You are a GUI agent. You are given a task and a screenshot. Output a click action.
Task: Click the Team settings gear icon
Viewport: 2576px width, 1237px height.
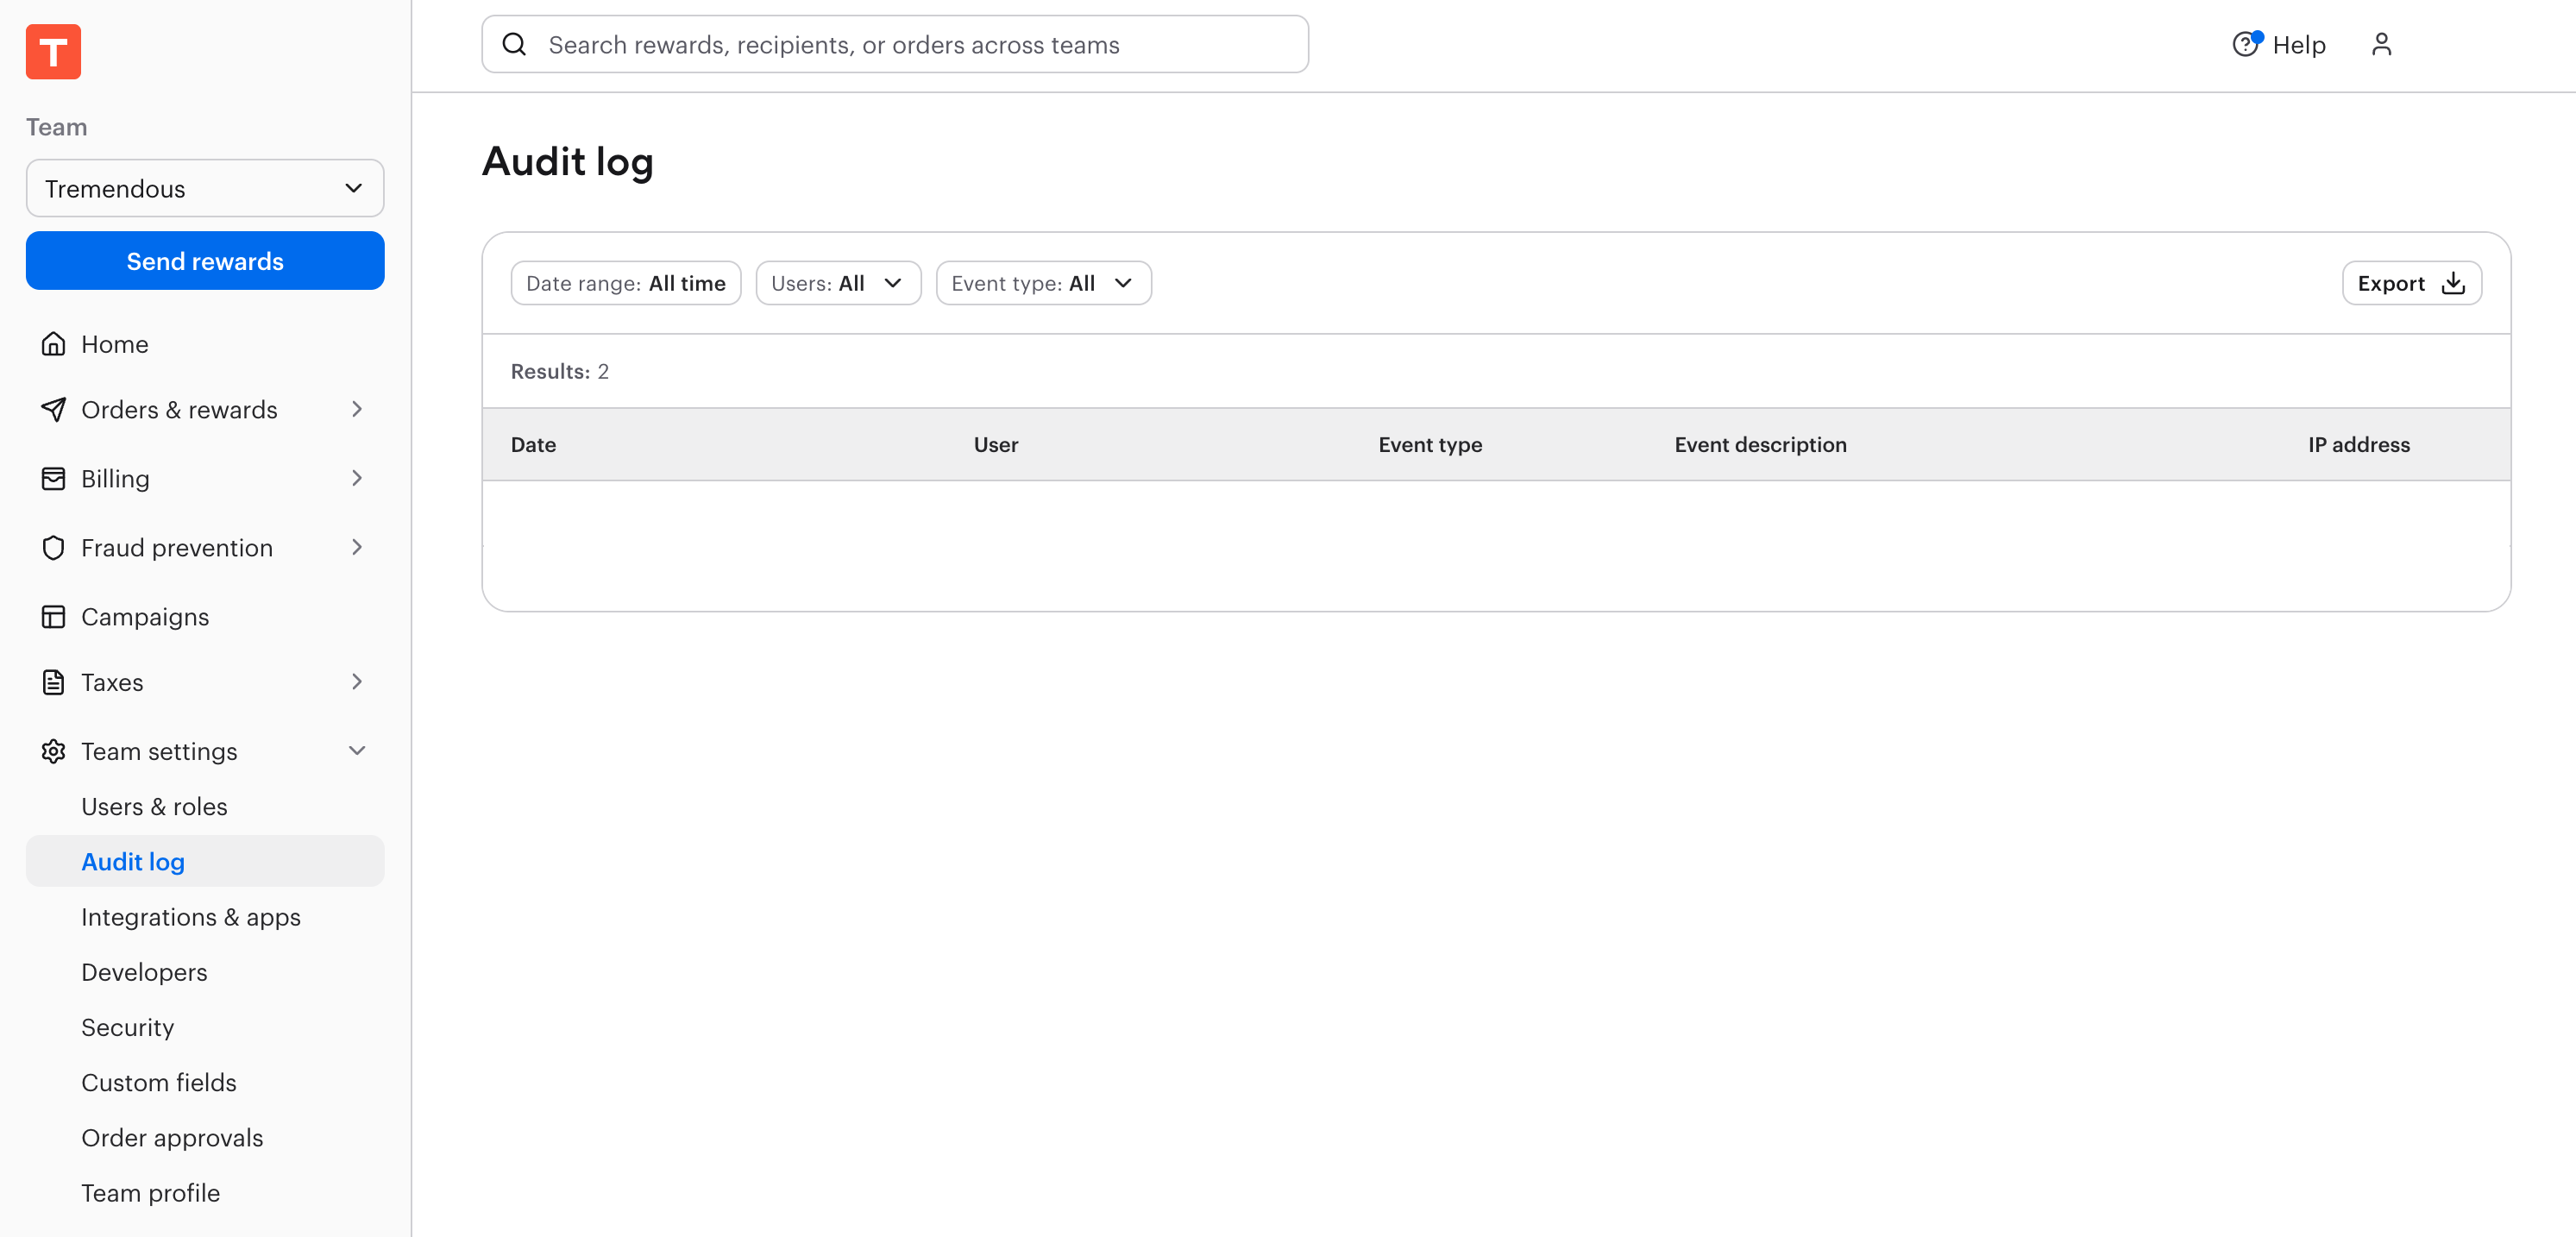tap(53, 751)
